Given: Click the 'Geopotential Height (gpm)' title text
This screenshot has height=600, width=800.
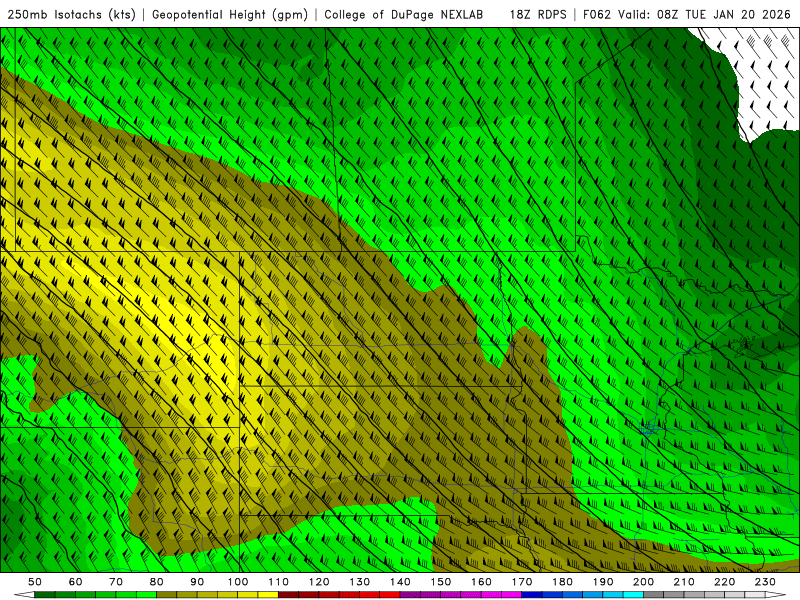Looking at the screenshot, I should 230,15.
